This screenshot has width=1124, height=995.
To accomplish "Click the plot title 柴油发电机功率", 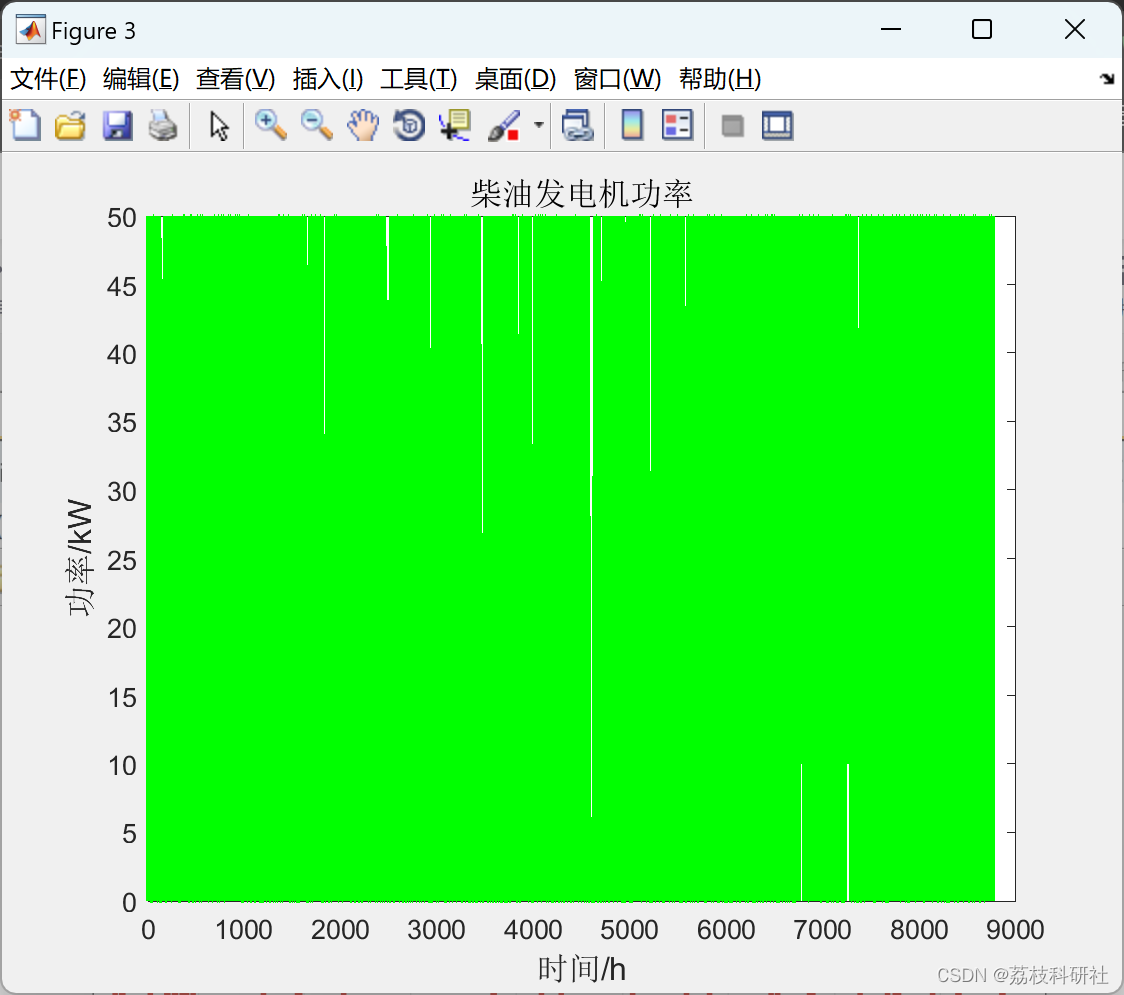I will coord(581,194).
